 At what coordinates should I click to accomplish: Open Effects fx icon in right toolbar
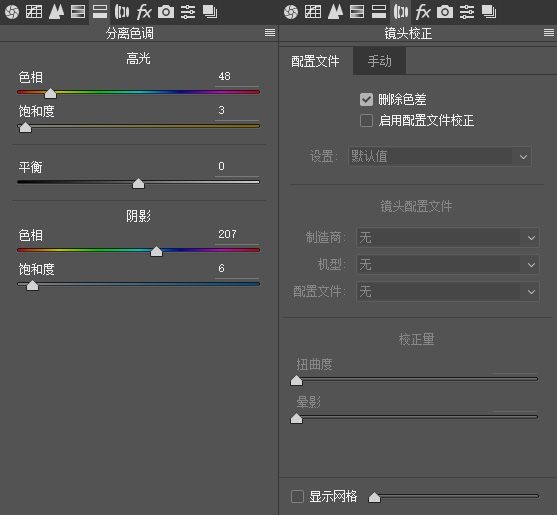pos(423,12)
